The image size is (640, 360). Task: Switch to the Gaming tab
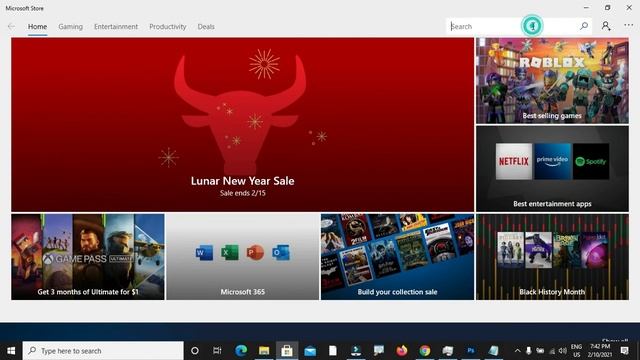70,27
